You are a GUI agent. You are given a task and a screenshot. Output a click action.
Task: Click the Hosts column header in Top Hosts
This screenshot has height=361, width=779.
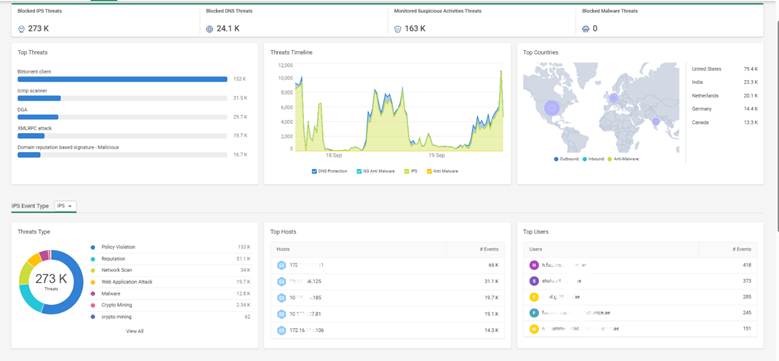359,249
